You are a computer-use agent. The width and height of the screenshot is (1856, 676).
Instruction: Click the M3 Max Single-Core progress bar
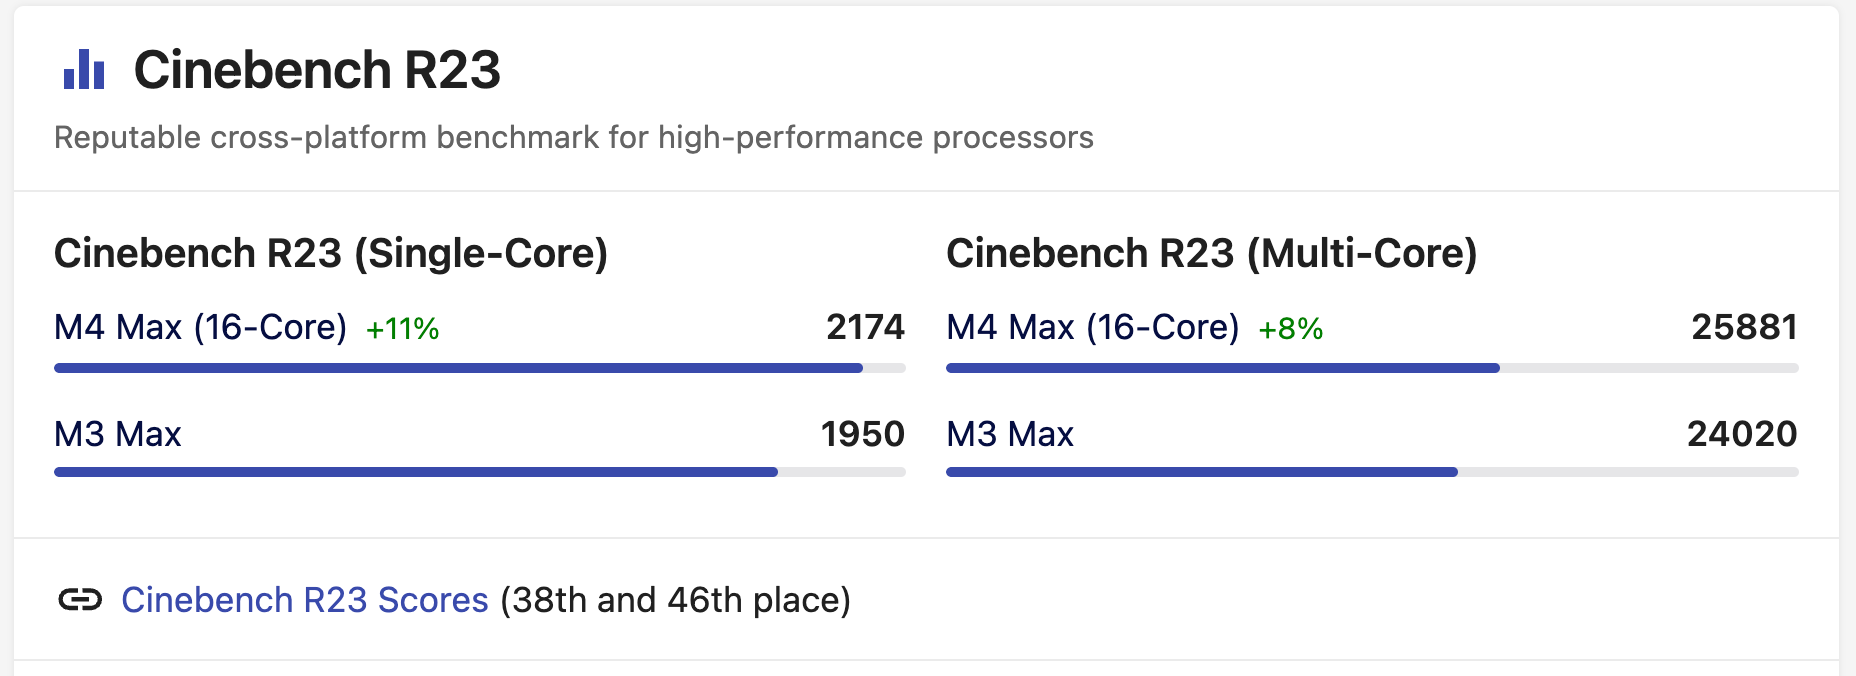(416, 472)
